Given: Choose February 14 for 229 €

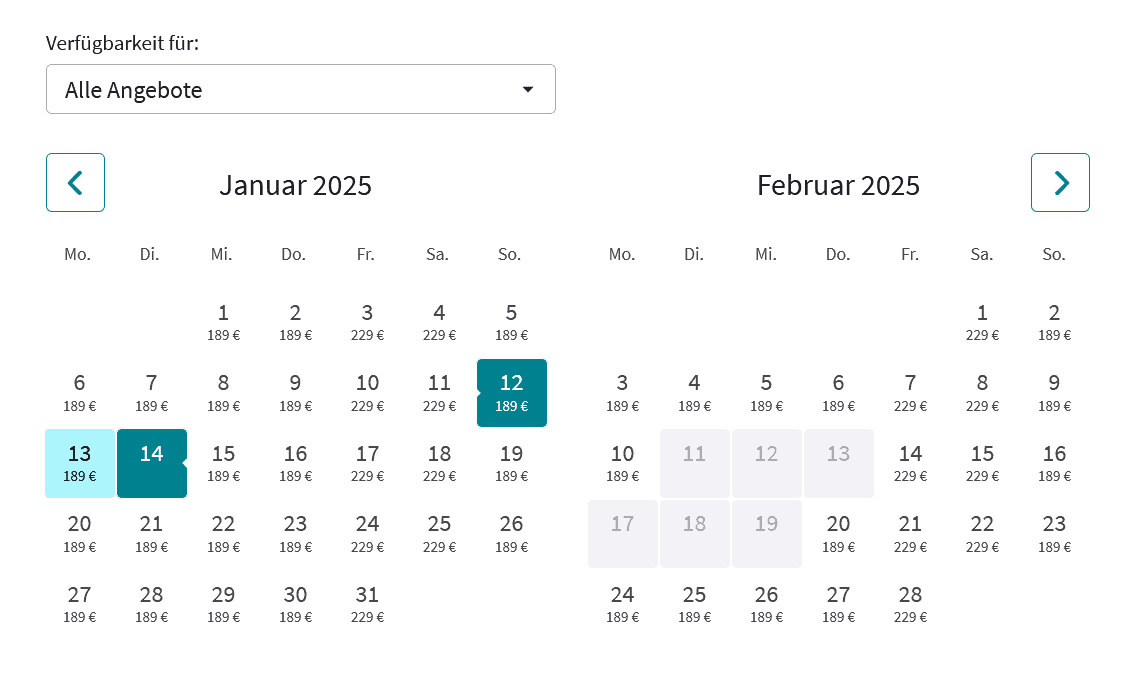Looking at the screenshot, I should click(910, 463).
